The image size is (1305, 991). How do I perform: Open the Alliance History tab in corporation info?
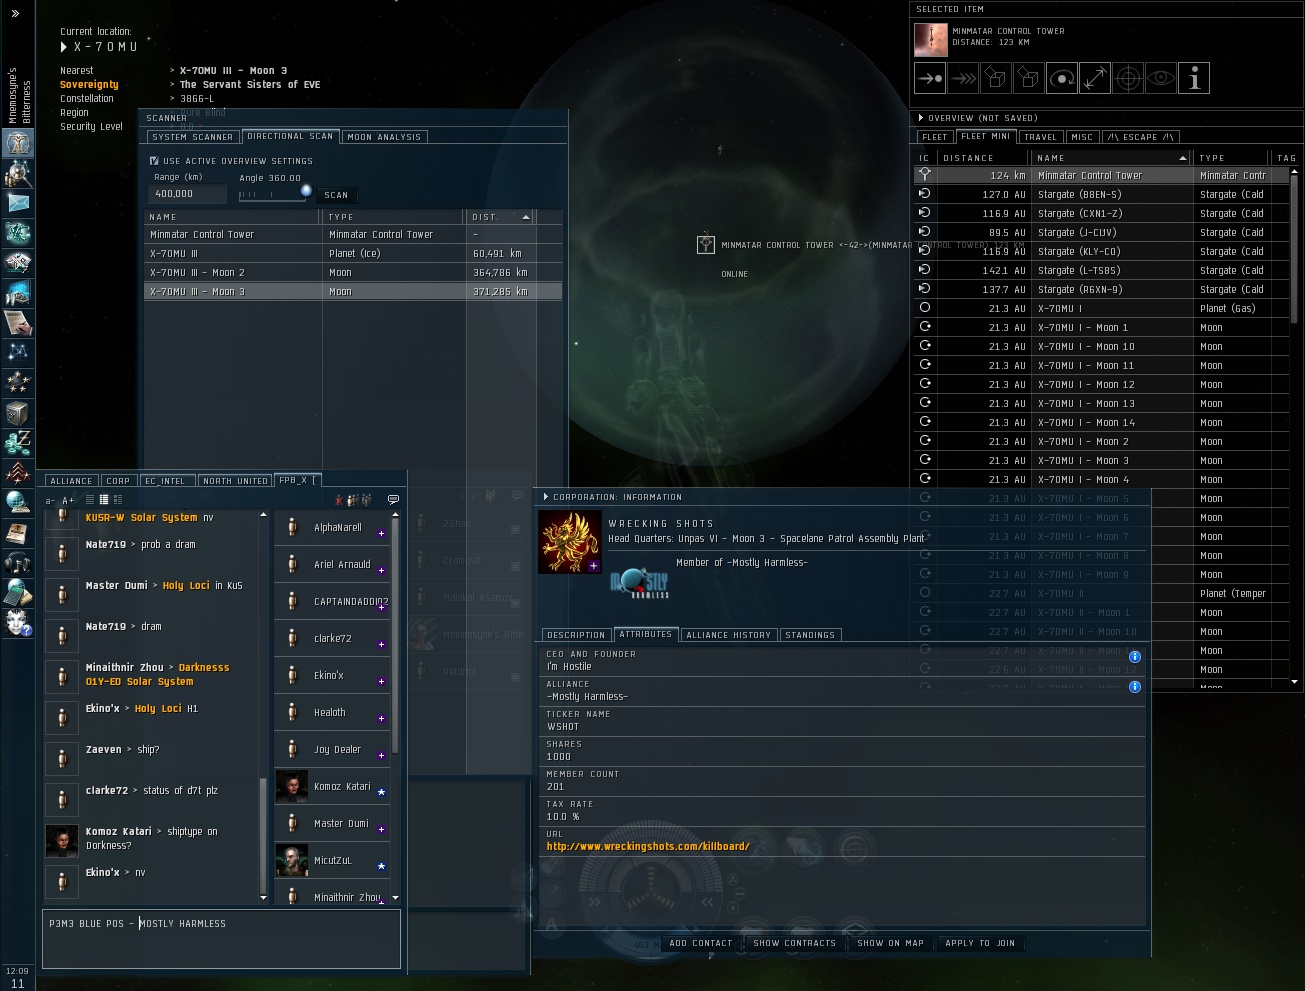(x=729, y=635)
